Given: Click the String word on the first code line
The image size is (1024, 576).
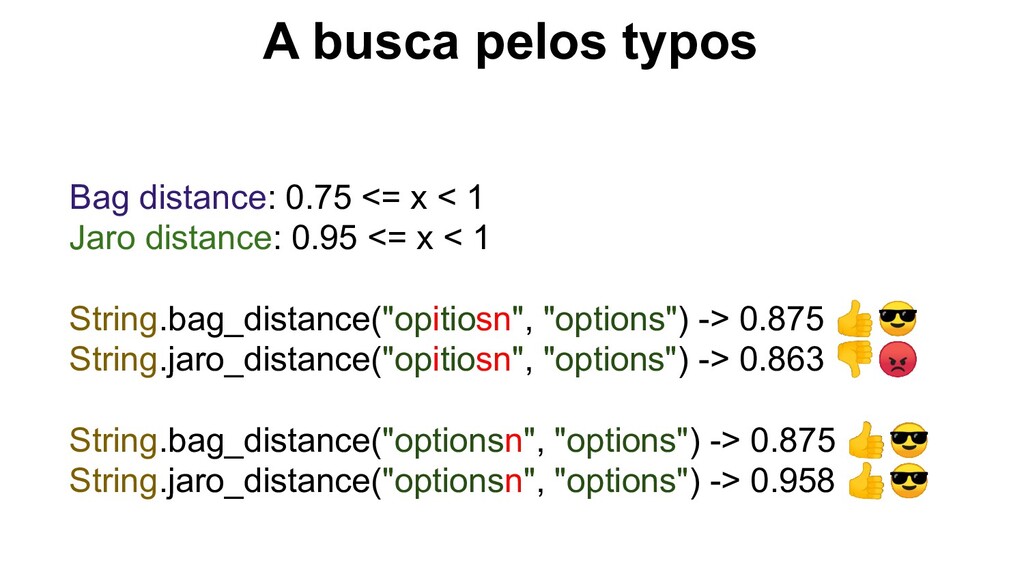Looking at the screenshot, I should 114,320.
